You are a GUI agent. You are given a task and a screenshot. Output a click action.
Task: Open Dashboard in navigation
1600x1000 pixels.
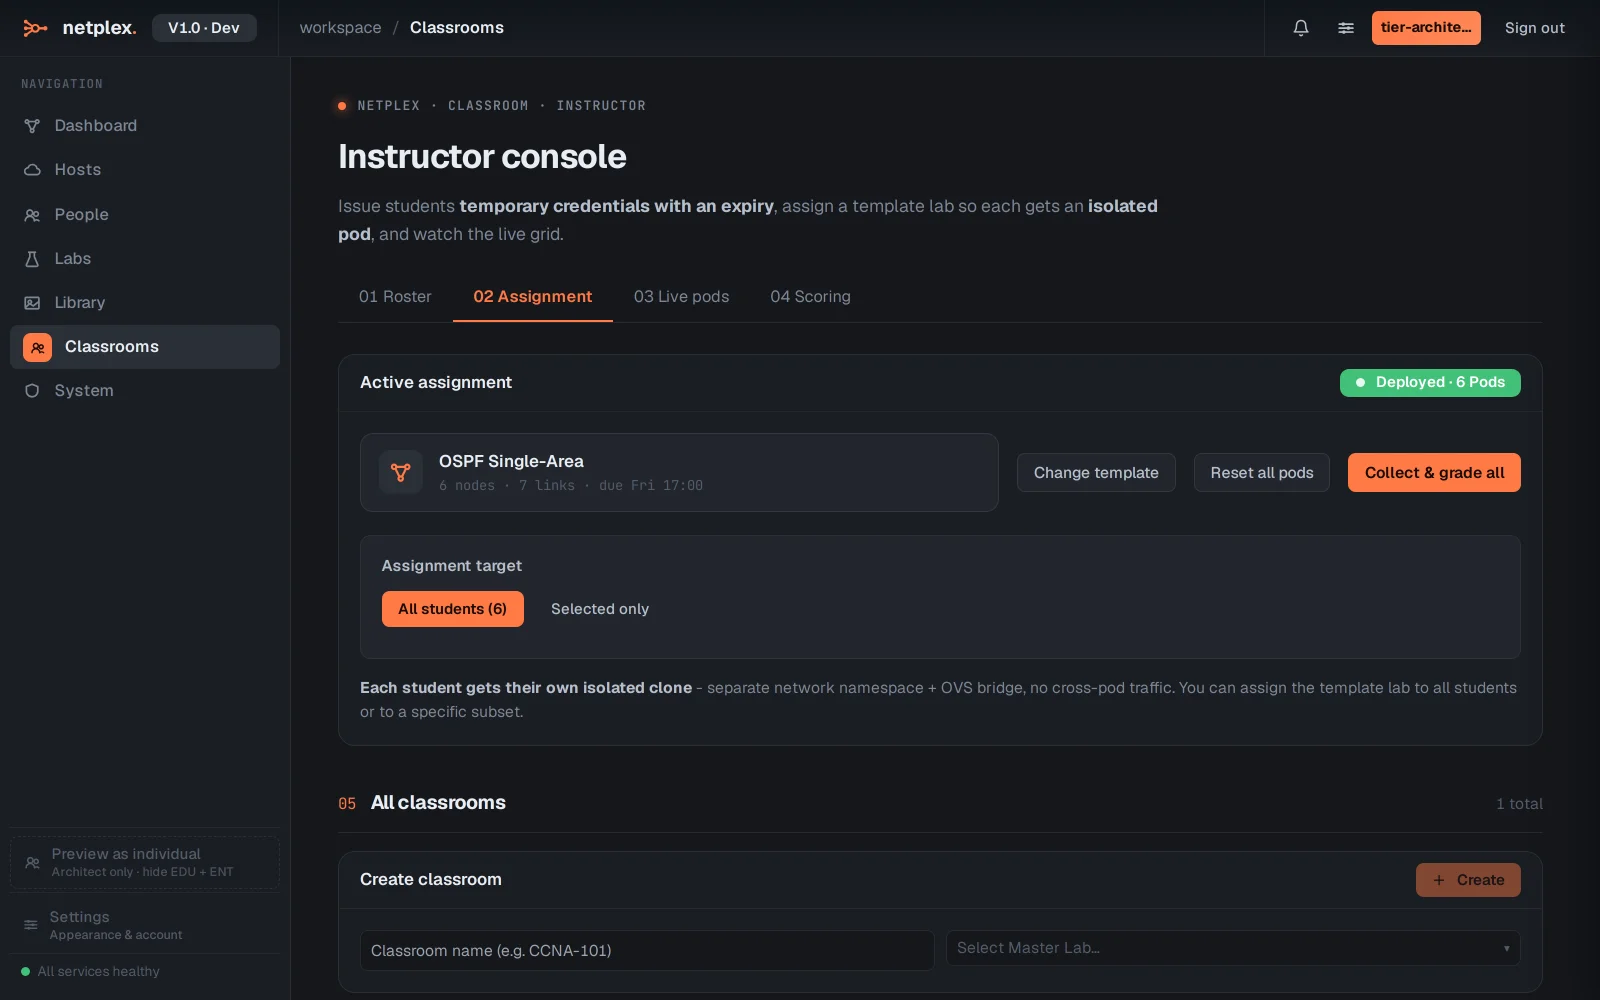[145, 126]
